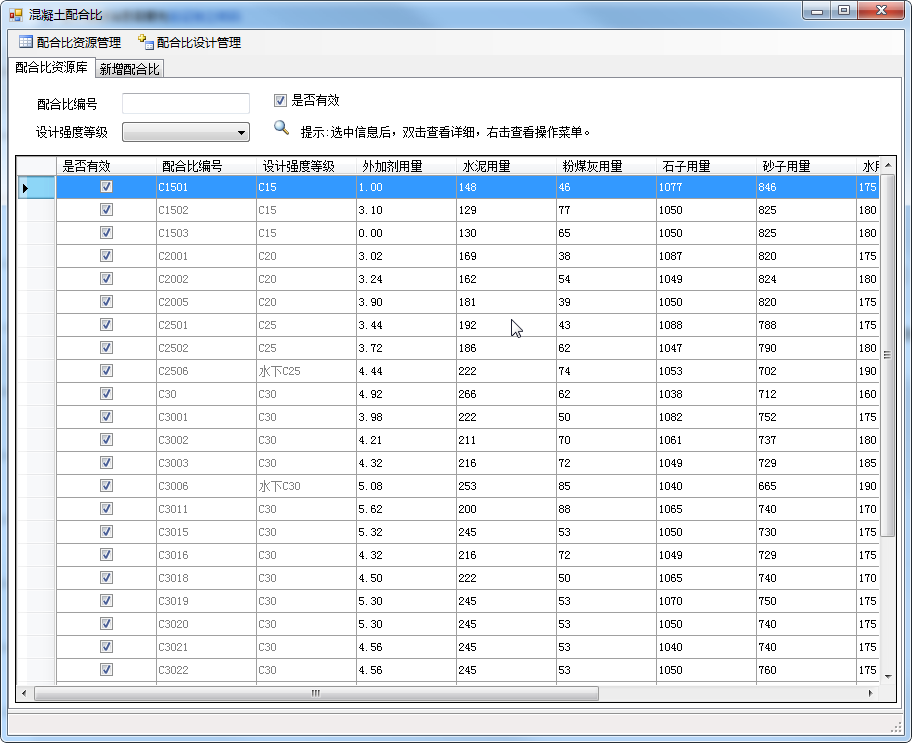Switch to the 新增配合比 tab

pos(129,69)
